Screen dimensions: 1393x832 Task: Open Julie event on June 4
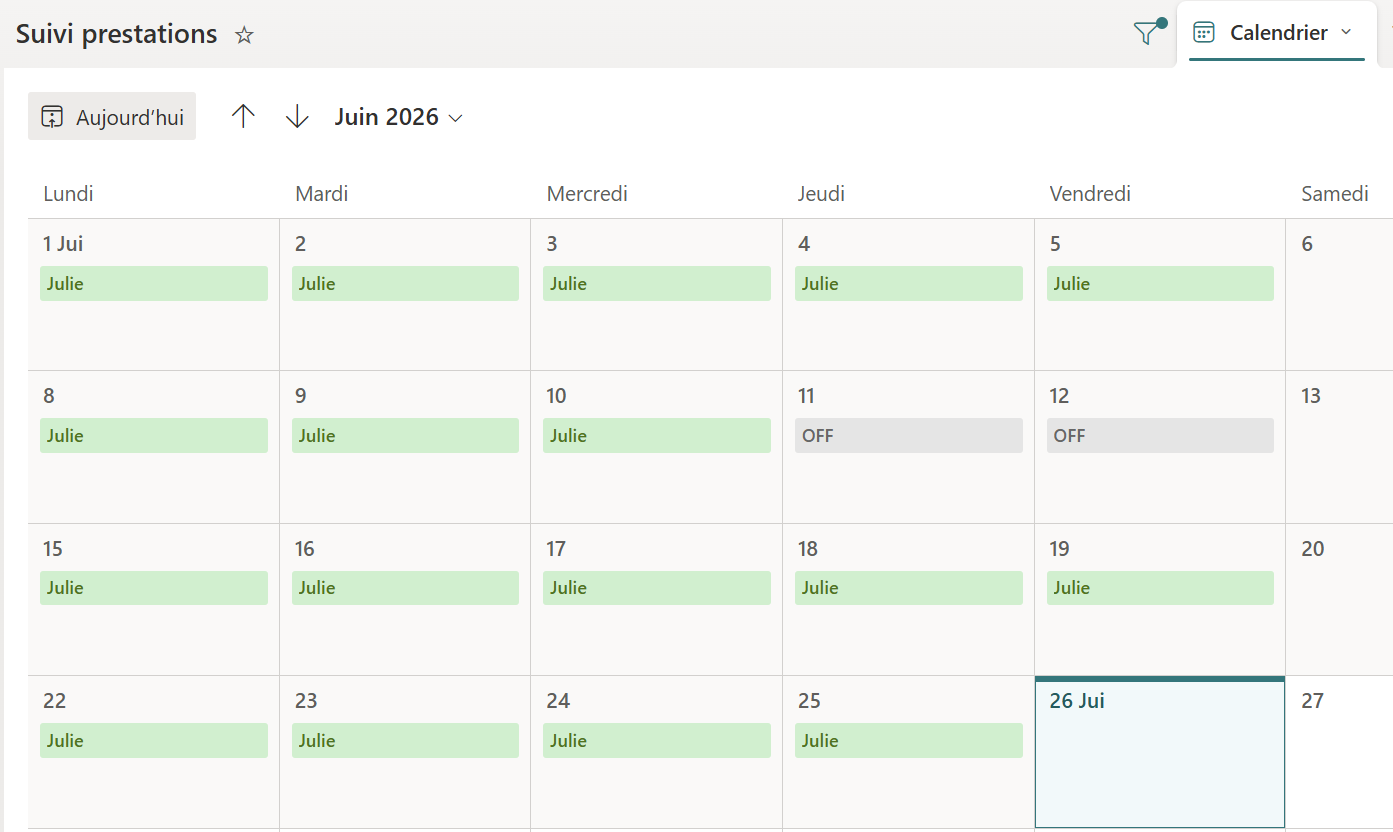point(909,283)
